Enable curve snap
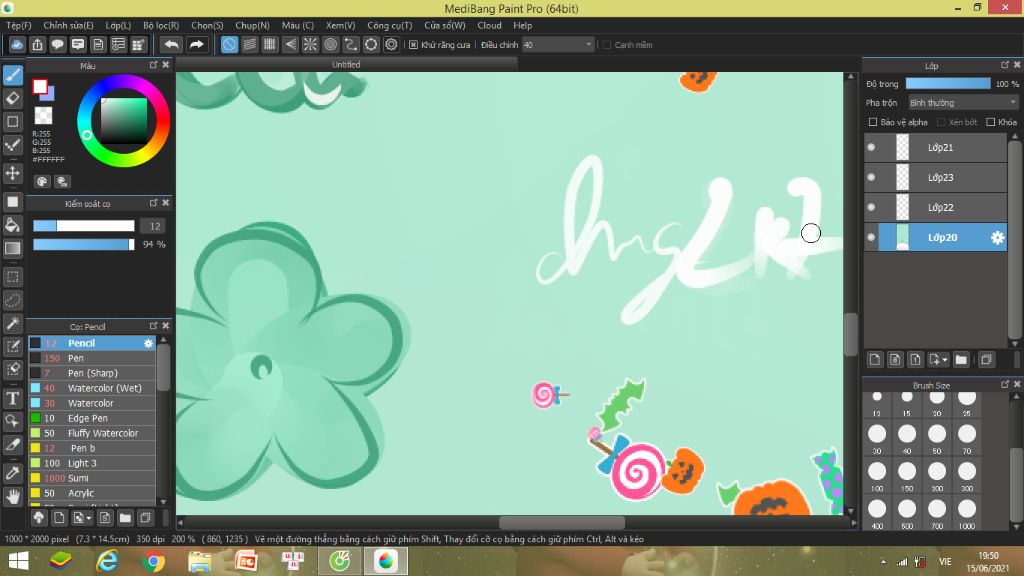Screen dimensions: 1024x576 351,44
